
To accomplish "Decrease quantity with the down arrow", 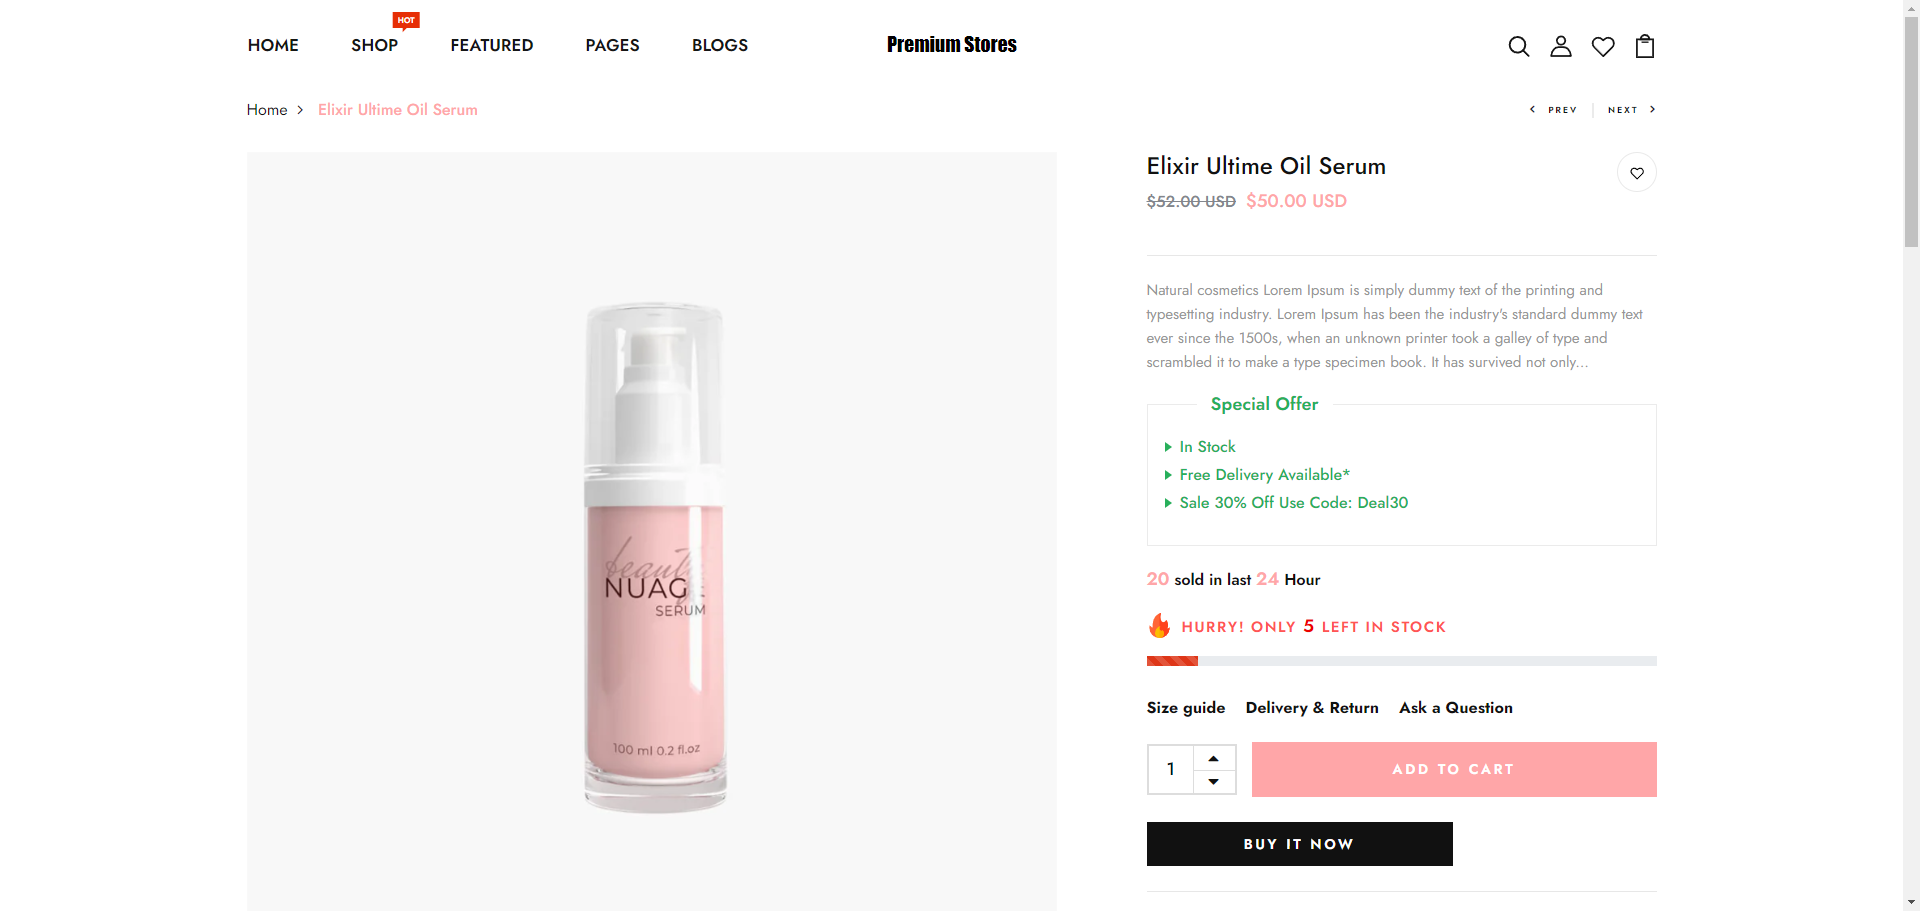I will (x=1213, y=781).
